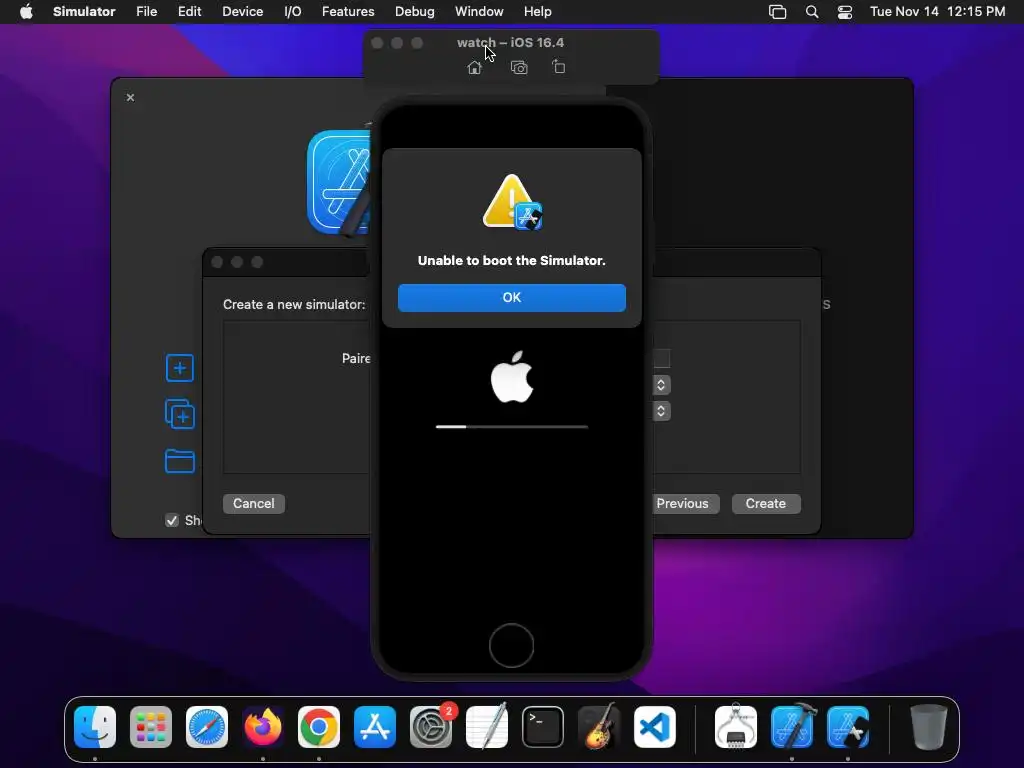Close the simulator window with its red button

point(377,42)
